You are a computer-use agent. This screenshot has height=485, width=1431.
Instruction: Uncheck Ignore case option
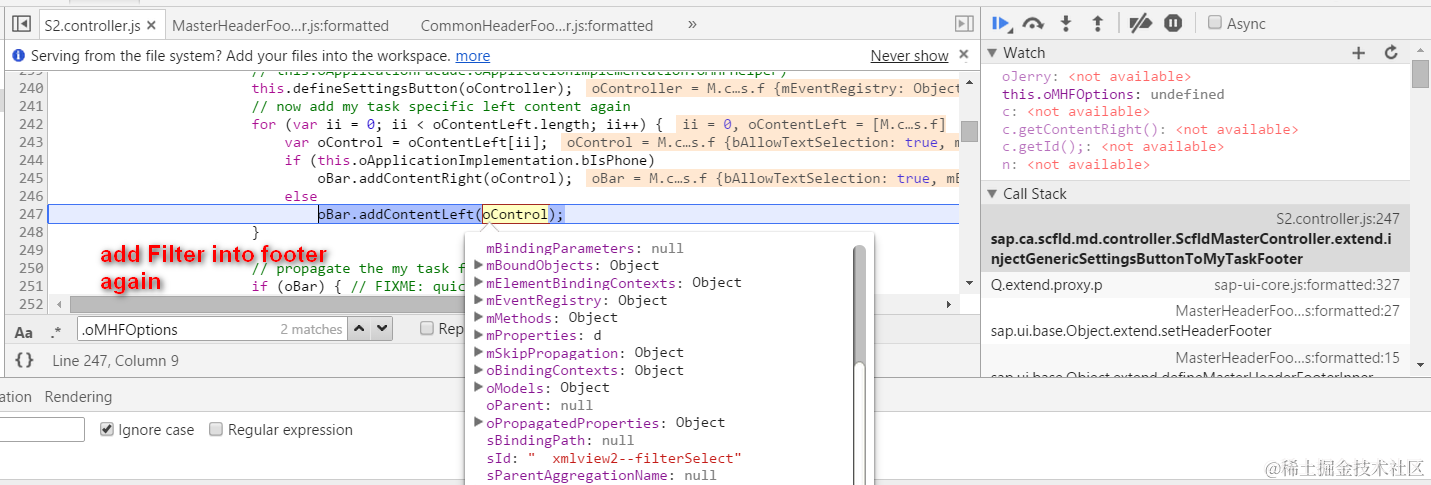pyautogui.click(x=107, y=429)
